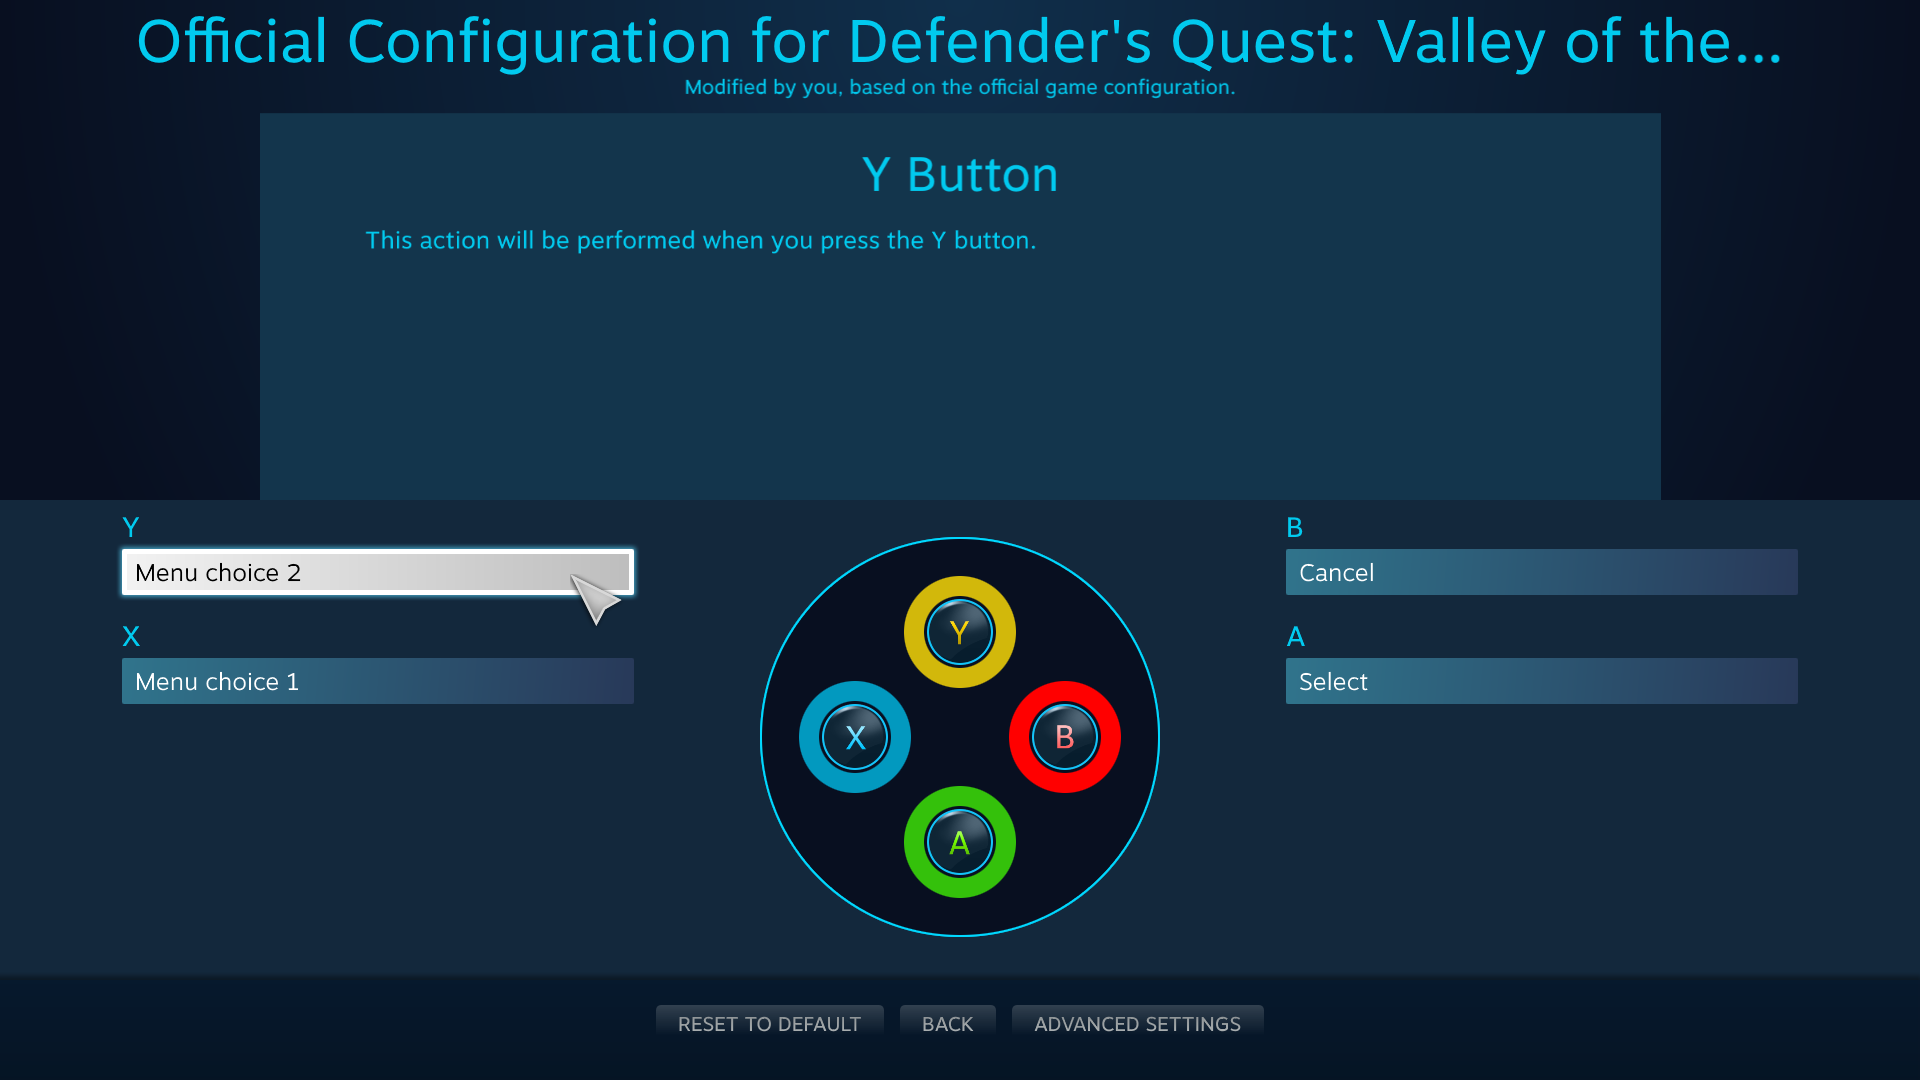Click RESET TO DEFAULT button
Screen dimensions: 1920x1080
769,1023
